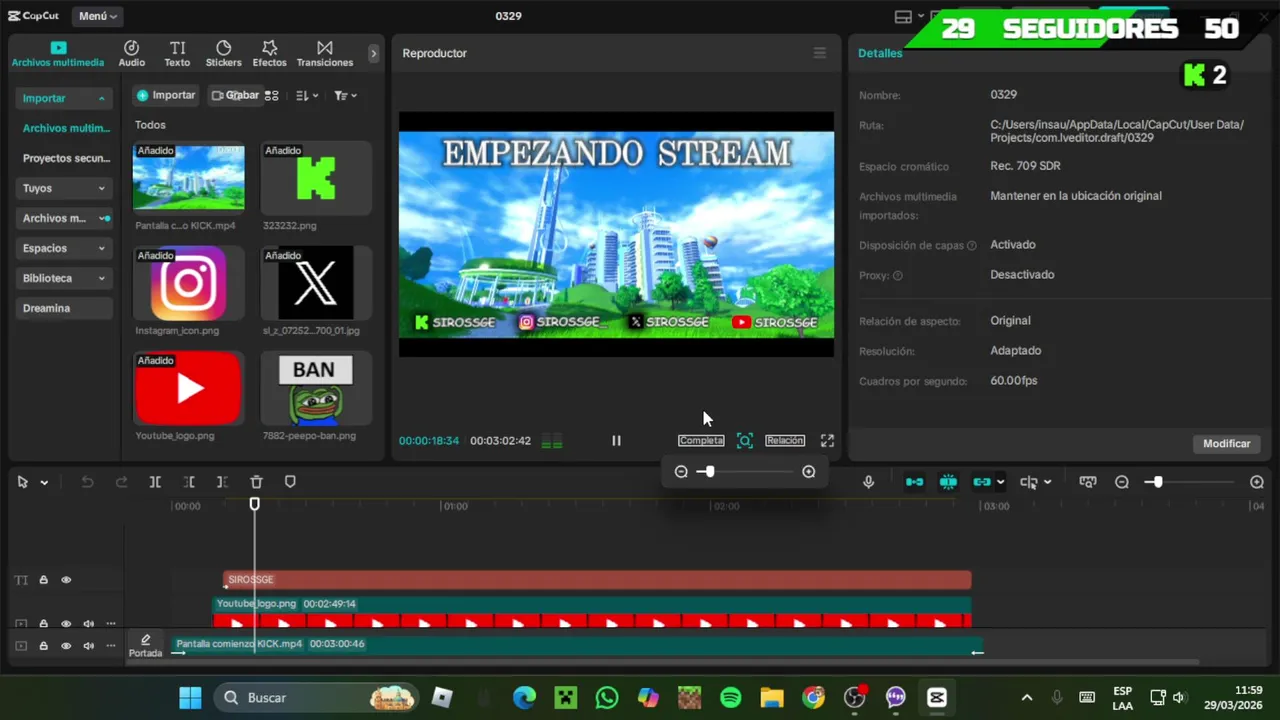Zoom in the player preview

[x=808, y=472]
